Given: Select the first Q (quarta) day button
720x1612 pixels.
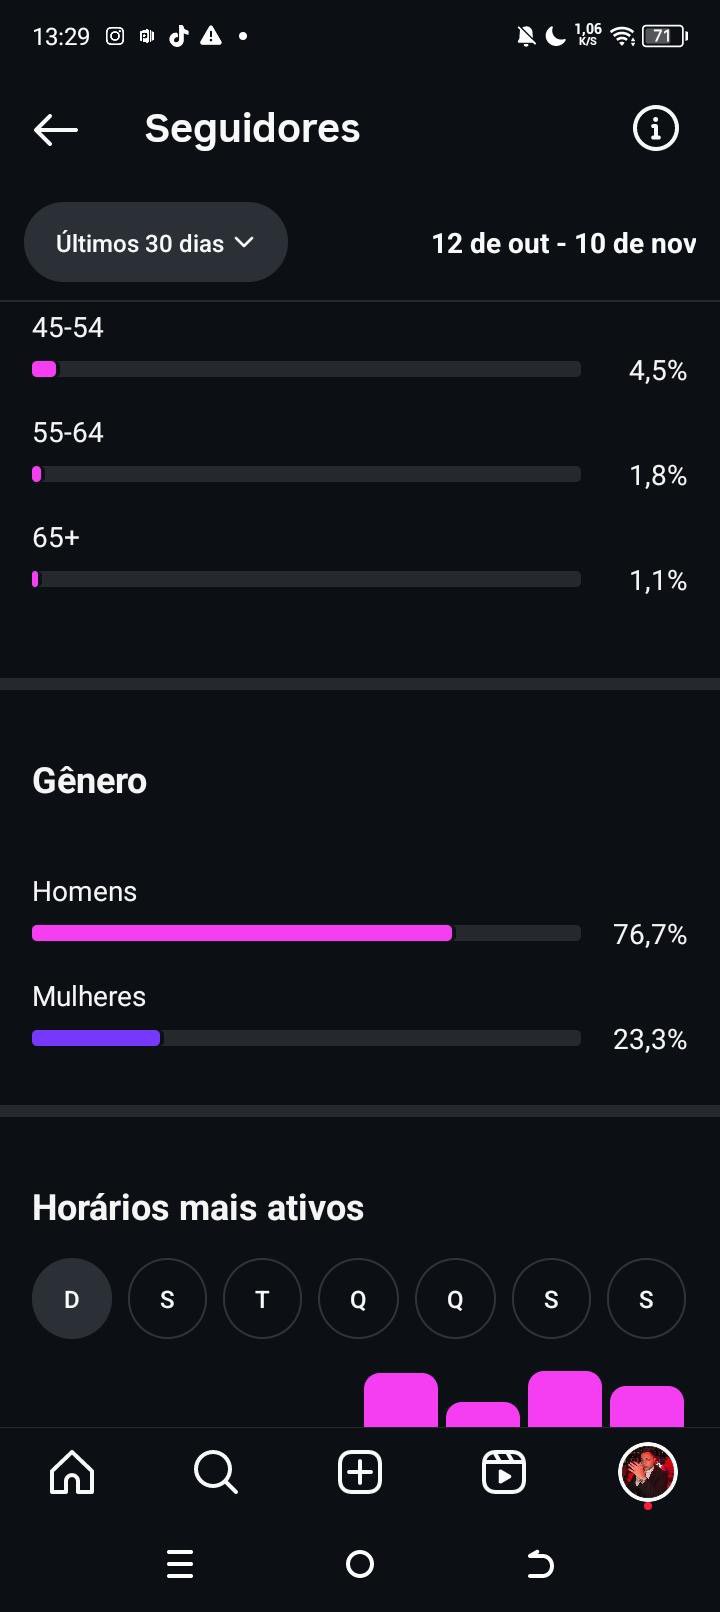Looking at the screenshot, I should [358, 1299].
